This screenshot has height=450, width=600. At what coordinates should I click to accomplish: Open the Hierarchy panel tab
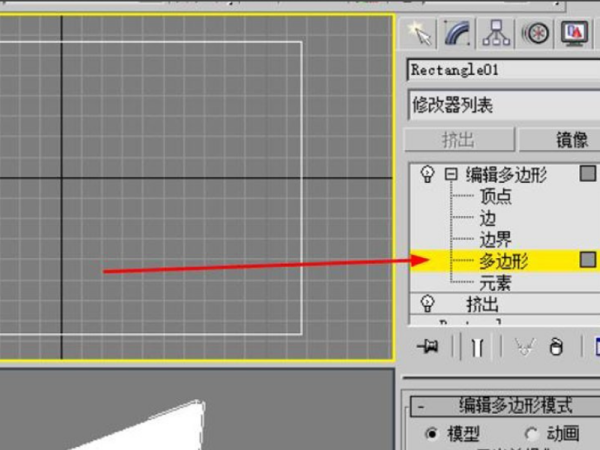(496, 34)
